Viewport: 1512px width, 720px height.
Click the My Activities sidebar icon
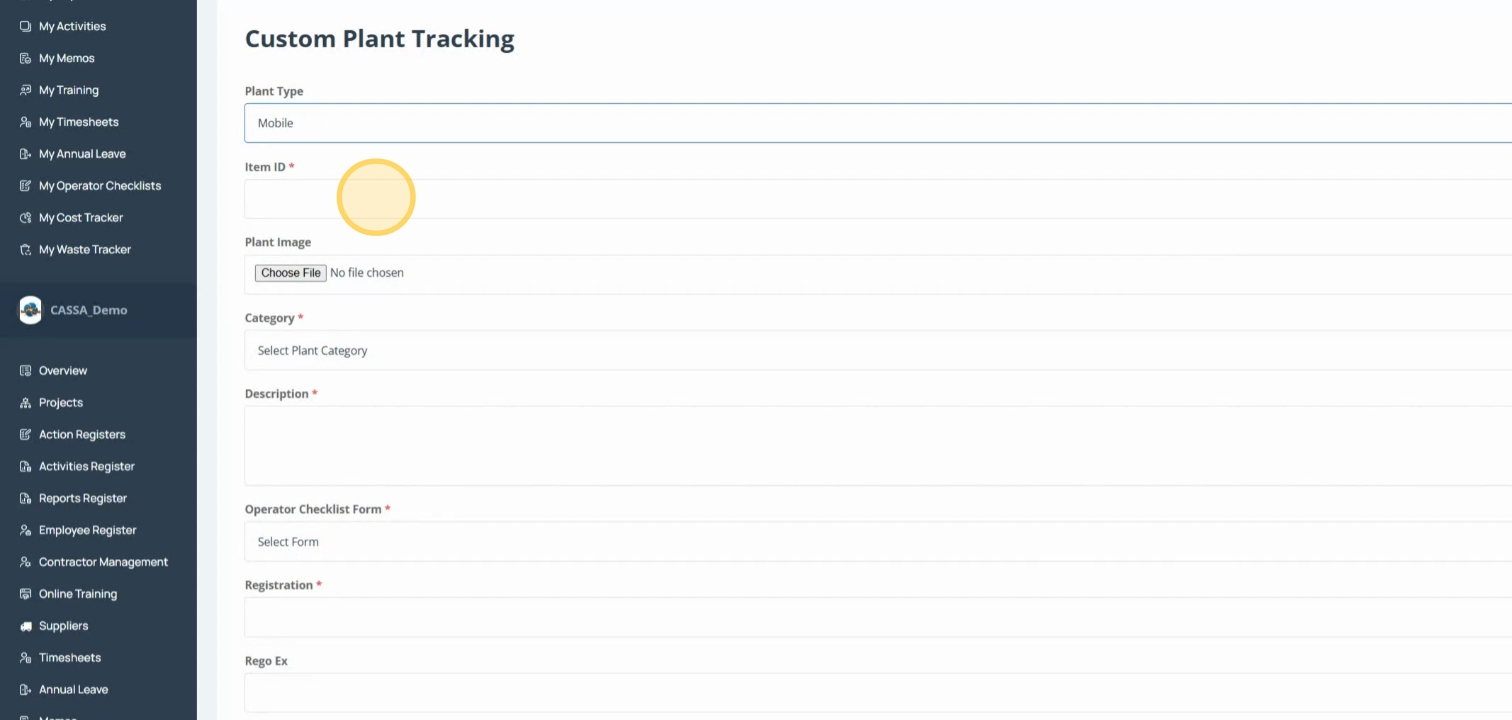coord(26,26)
